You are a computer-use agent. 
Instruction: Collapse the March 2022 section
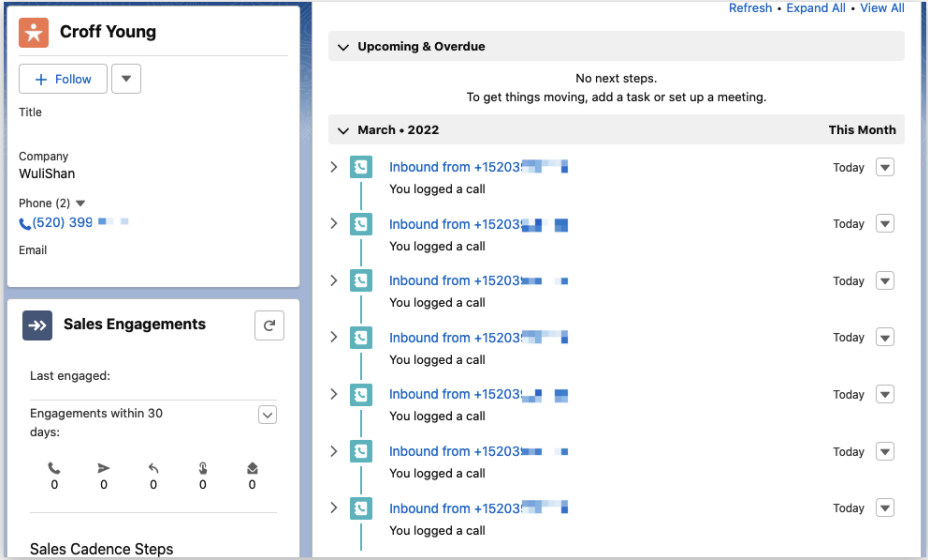[343, 130]
